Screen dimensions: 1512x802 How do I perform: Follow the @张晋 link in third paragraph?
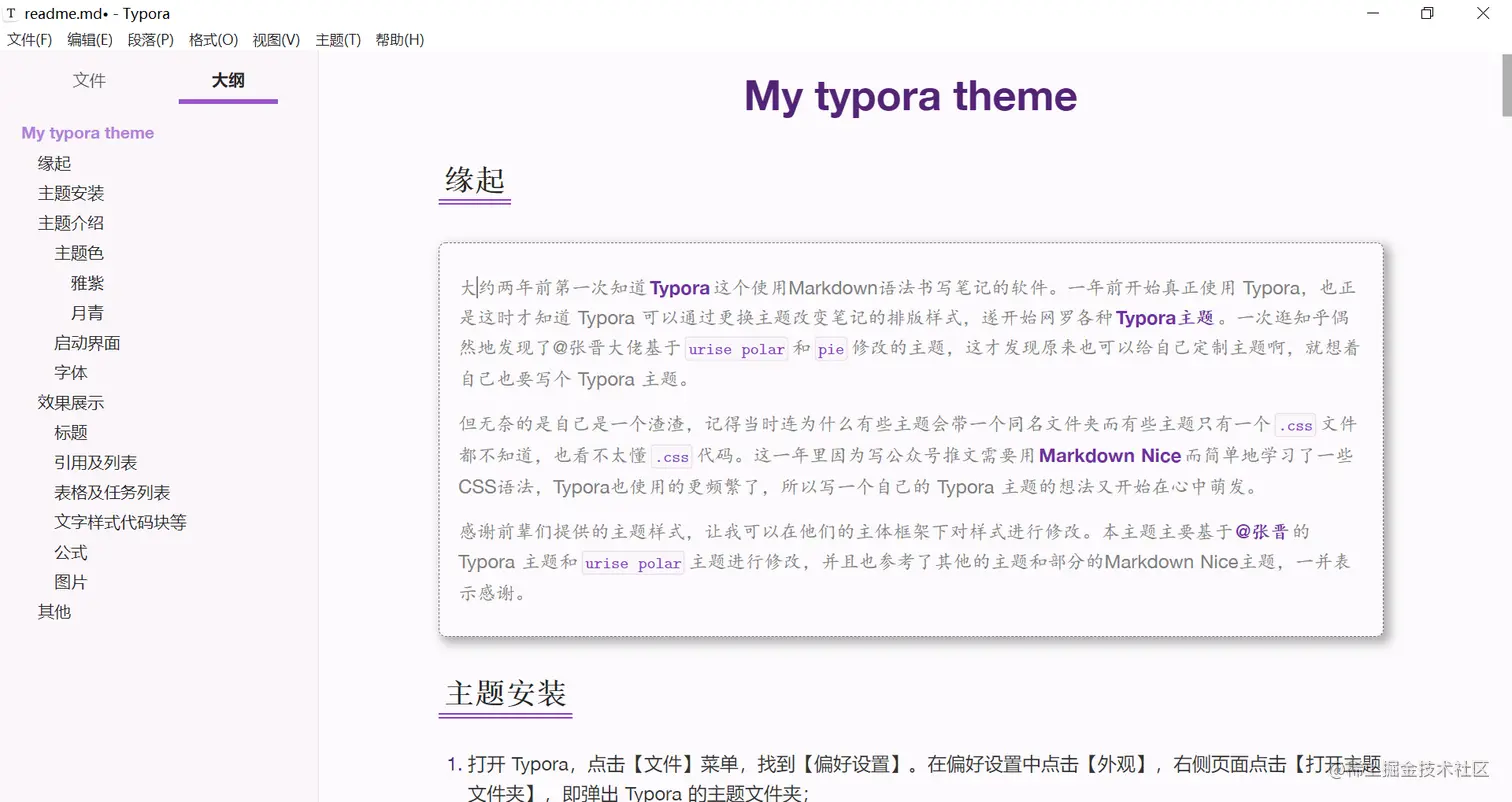[1264, 531]
